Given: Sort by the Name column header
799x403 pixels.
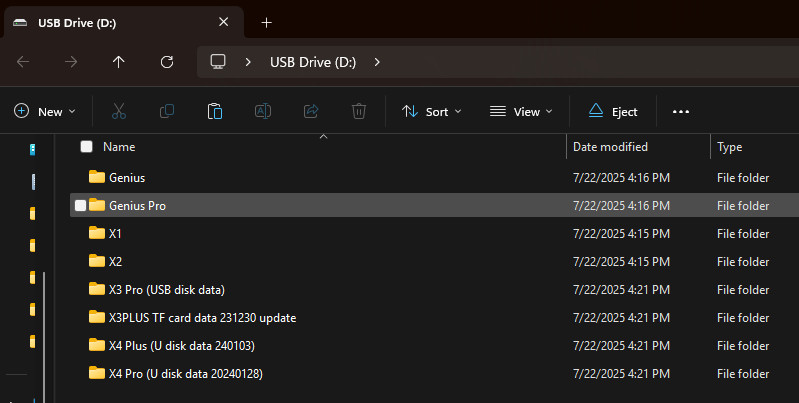Looking at the screenshot, I should click(119, 147).
